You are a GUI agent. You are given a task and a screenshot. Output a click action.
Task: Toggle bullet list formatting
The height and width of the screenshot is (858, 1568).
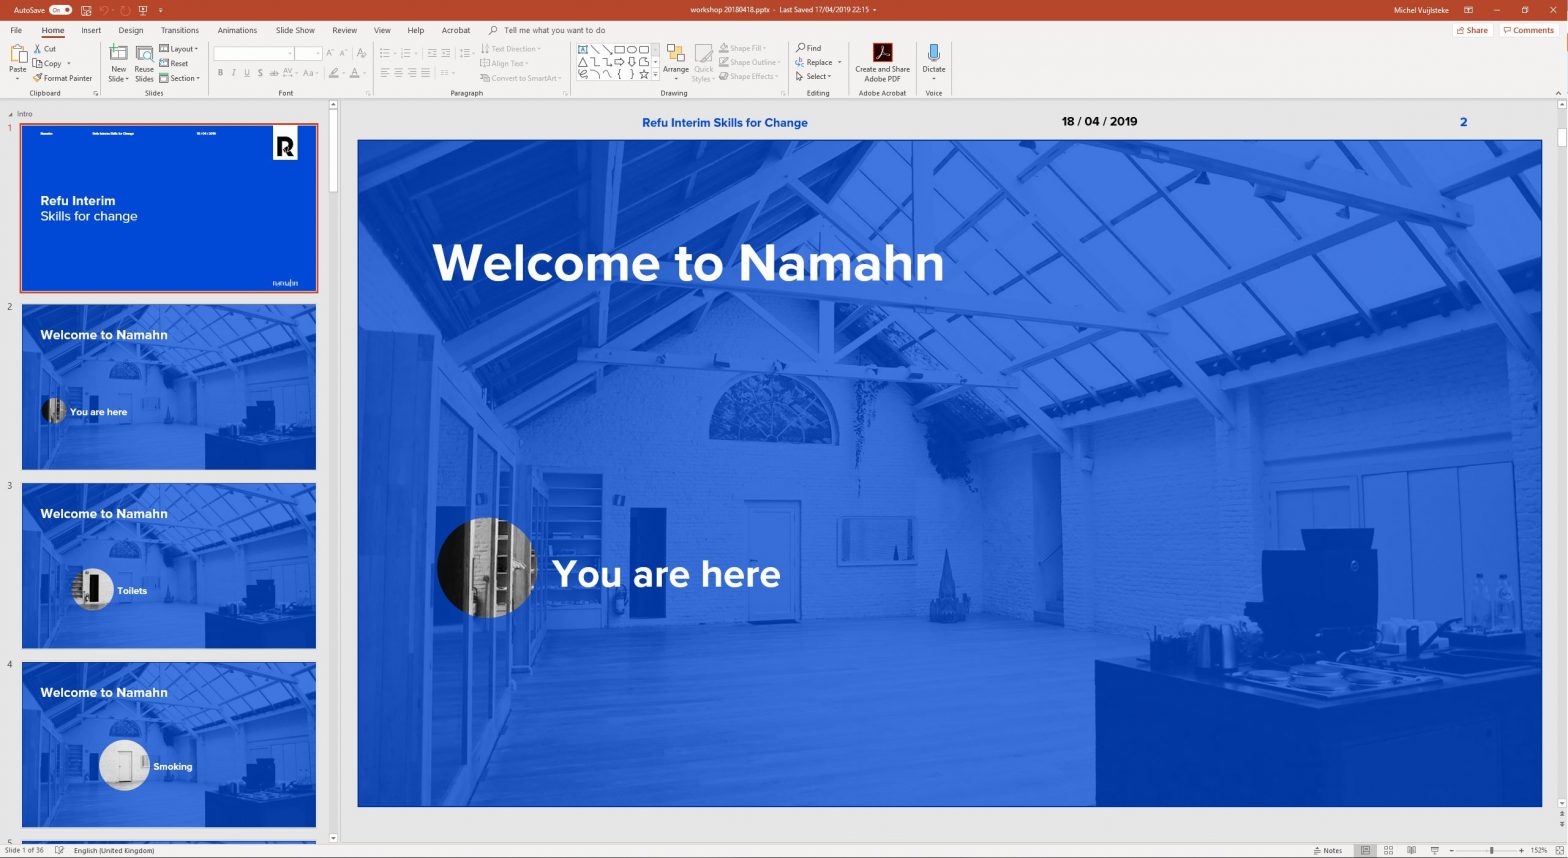tap(384, 53)
